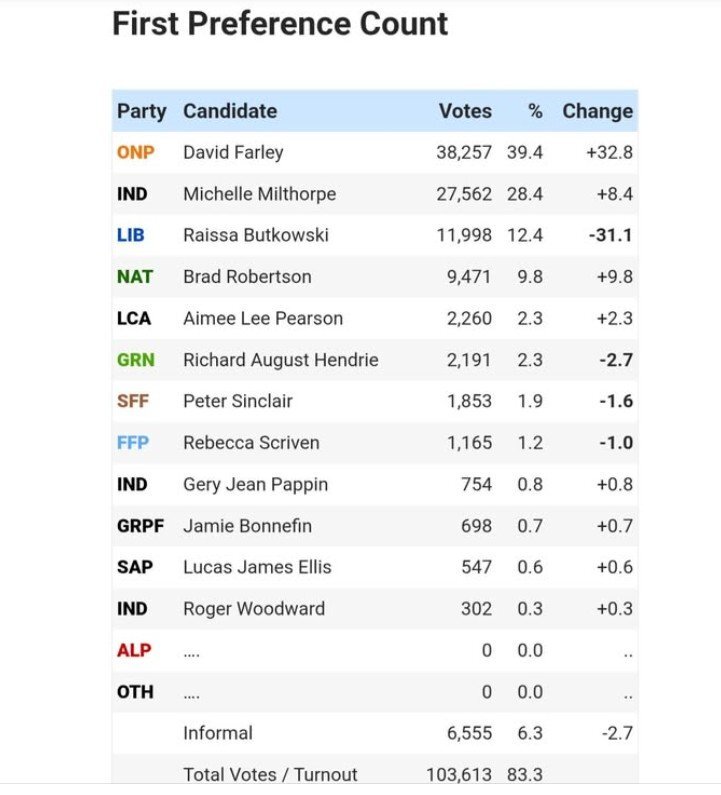
Task: Select the ALP party label
Action: (134, 650)
